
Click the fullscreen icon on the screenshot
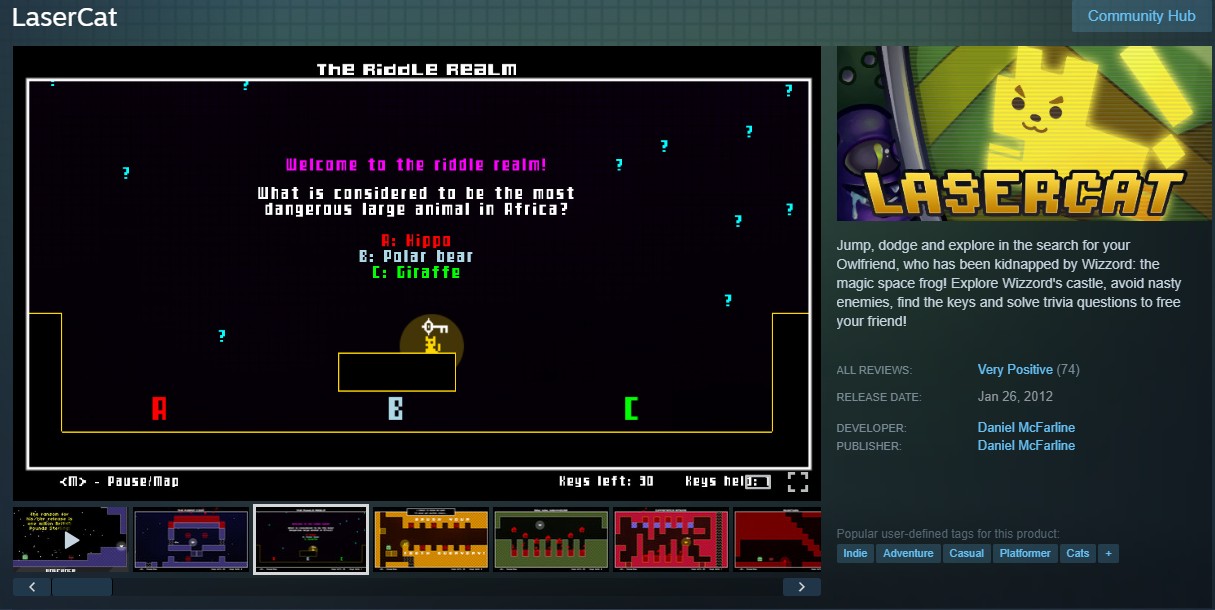[797, 482]
